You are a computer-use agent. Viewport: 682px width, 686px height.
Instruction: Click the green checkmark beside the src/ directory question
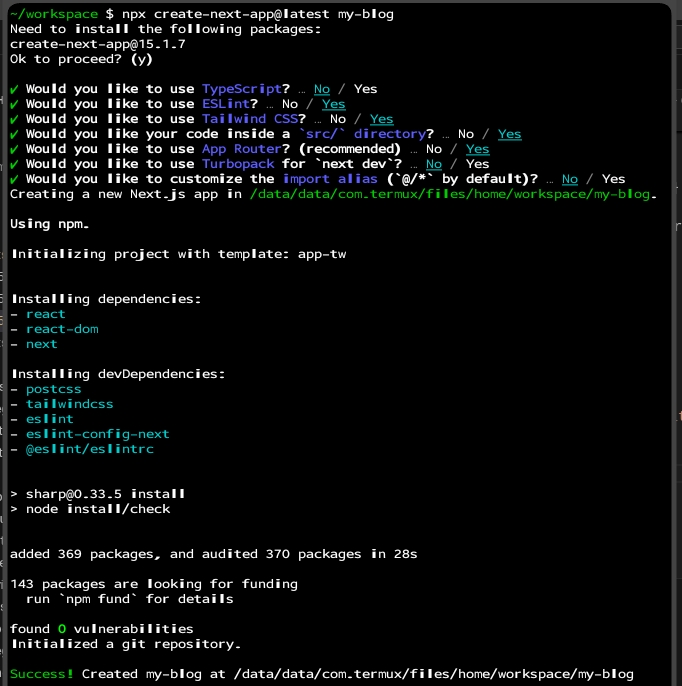click(14, 134)
